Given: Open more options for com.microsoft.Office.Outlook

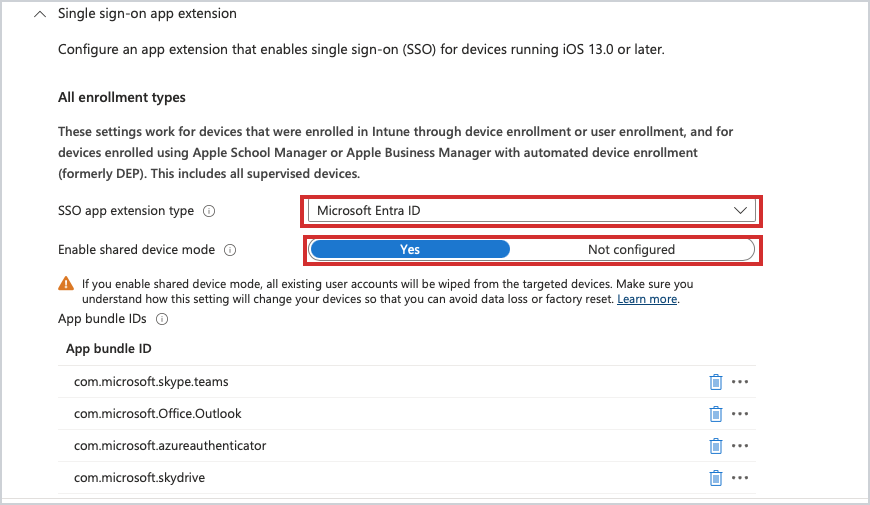Looking at the screenshot, I should click(740, 414).
